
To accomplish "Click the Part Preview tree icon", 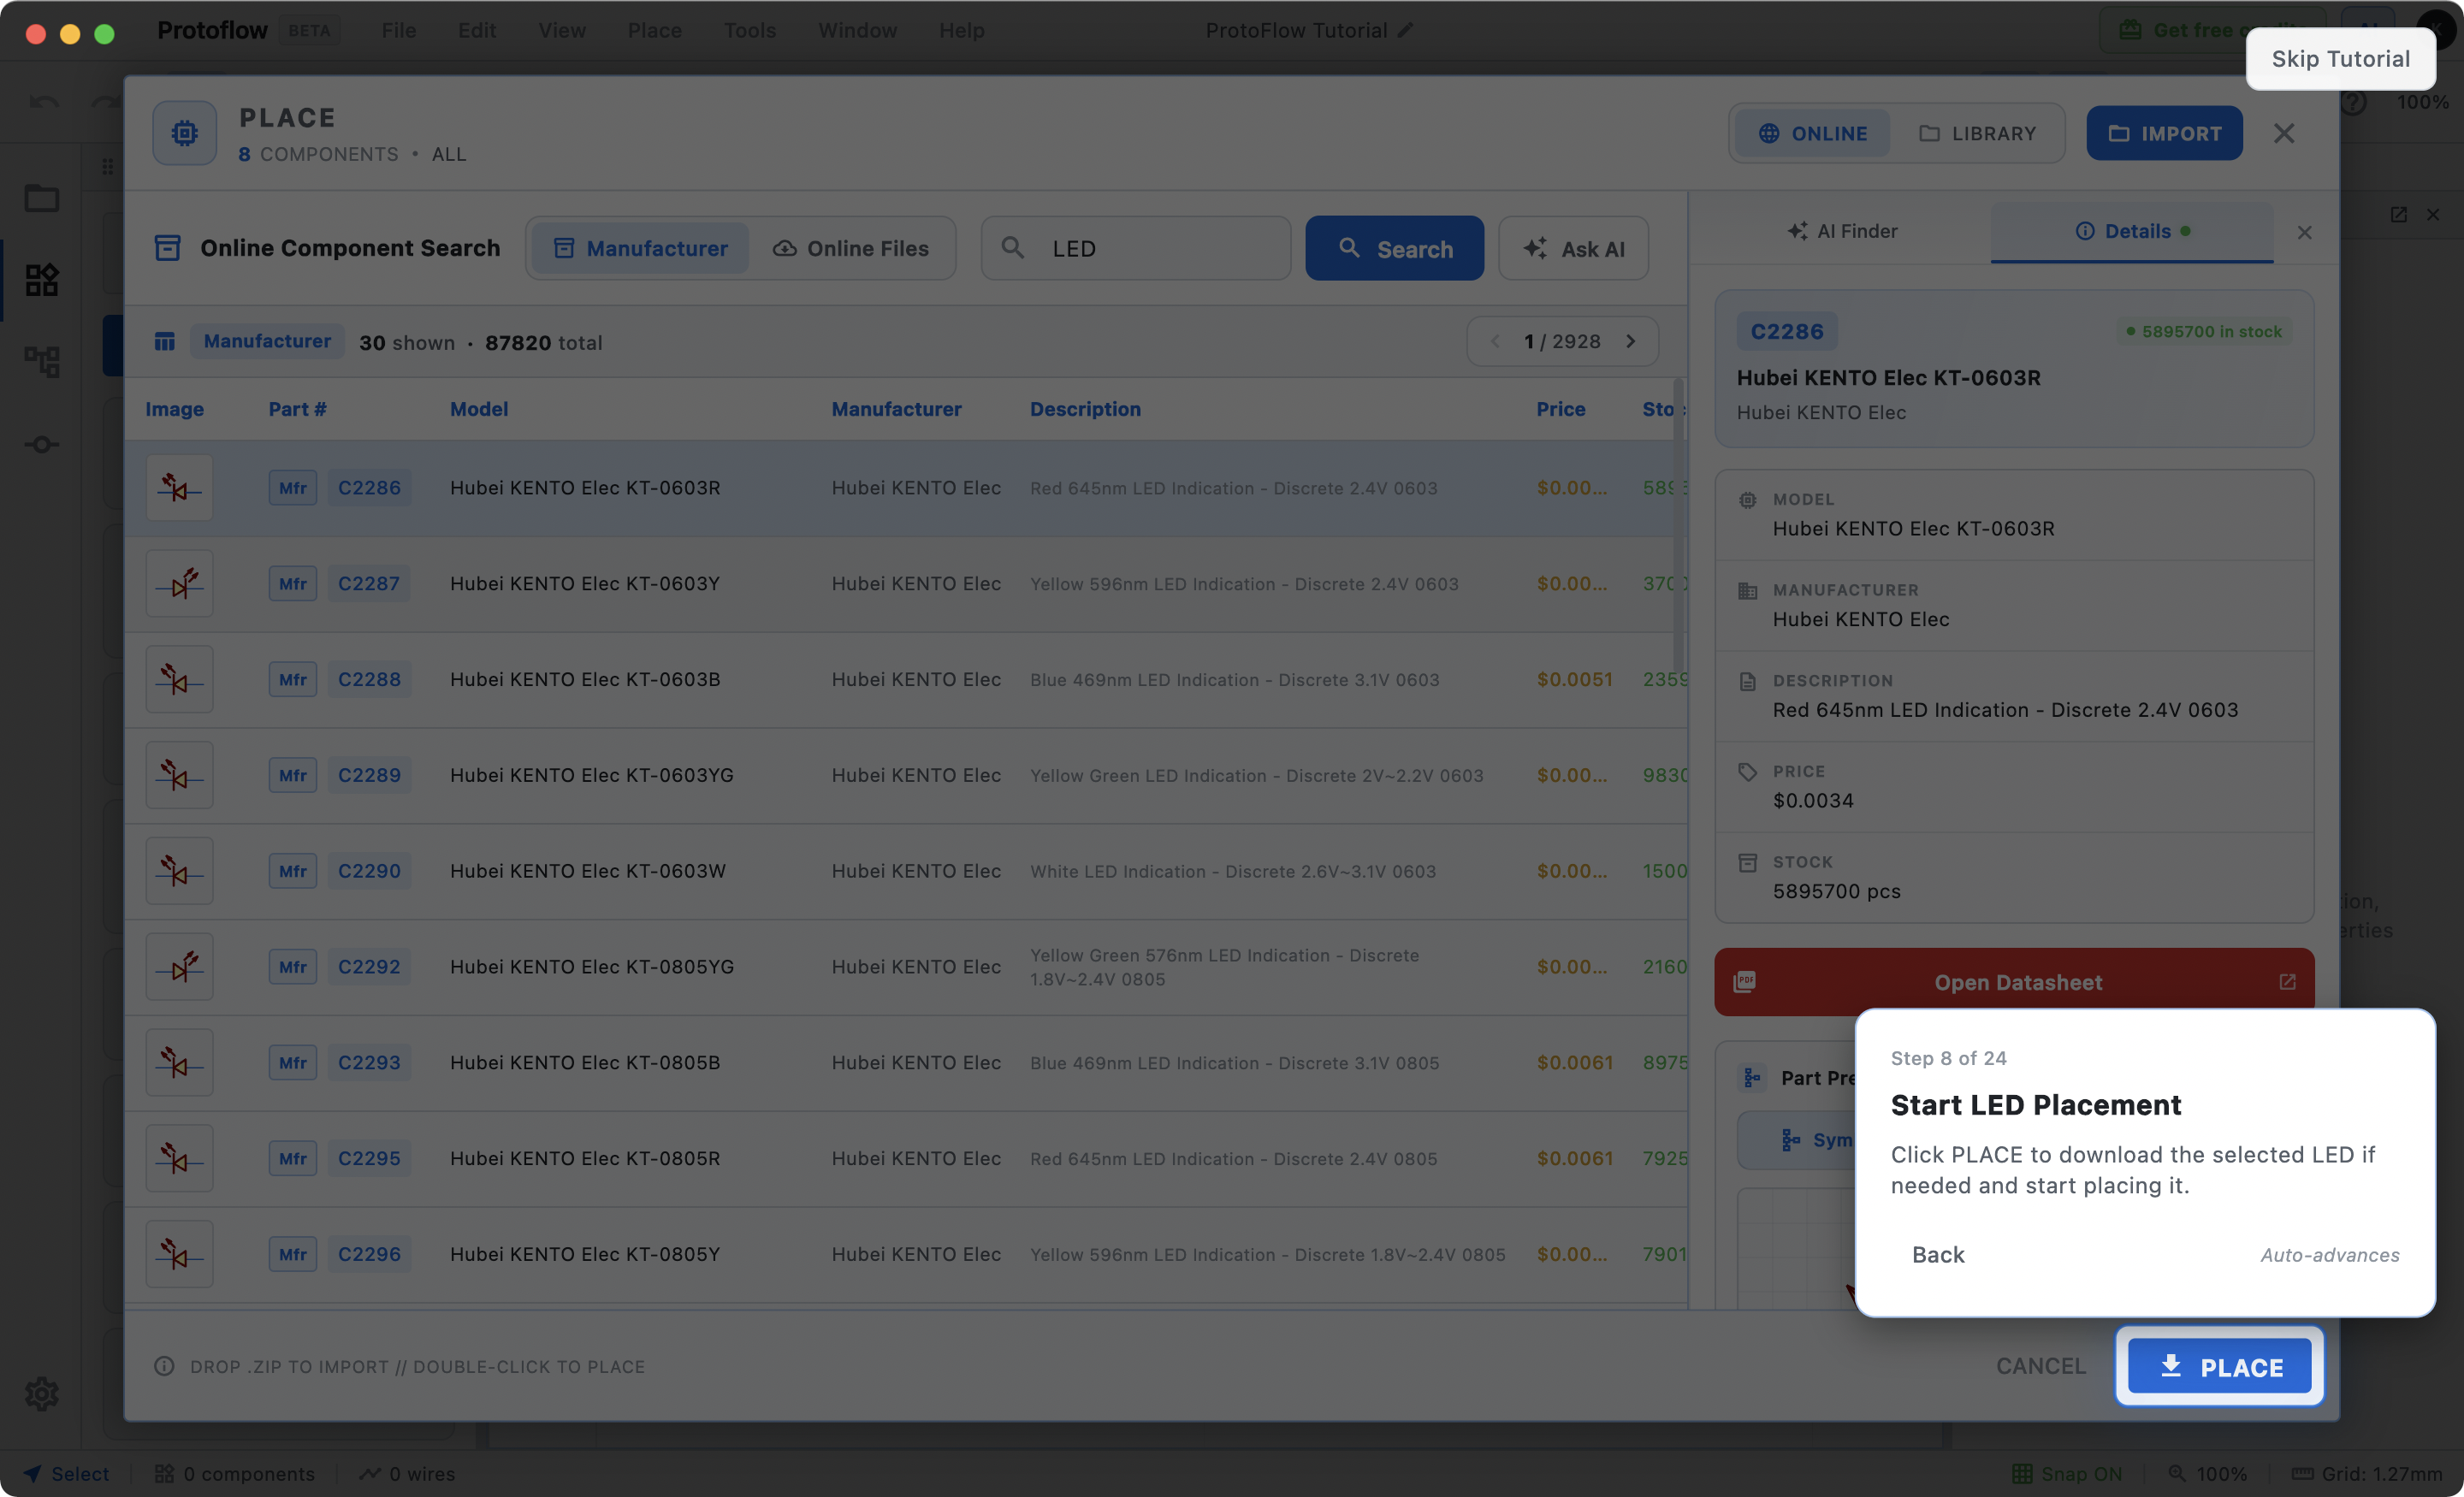I will 1752,1078.
